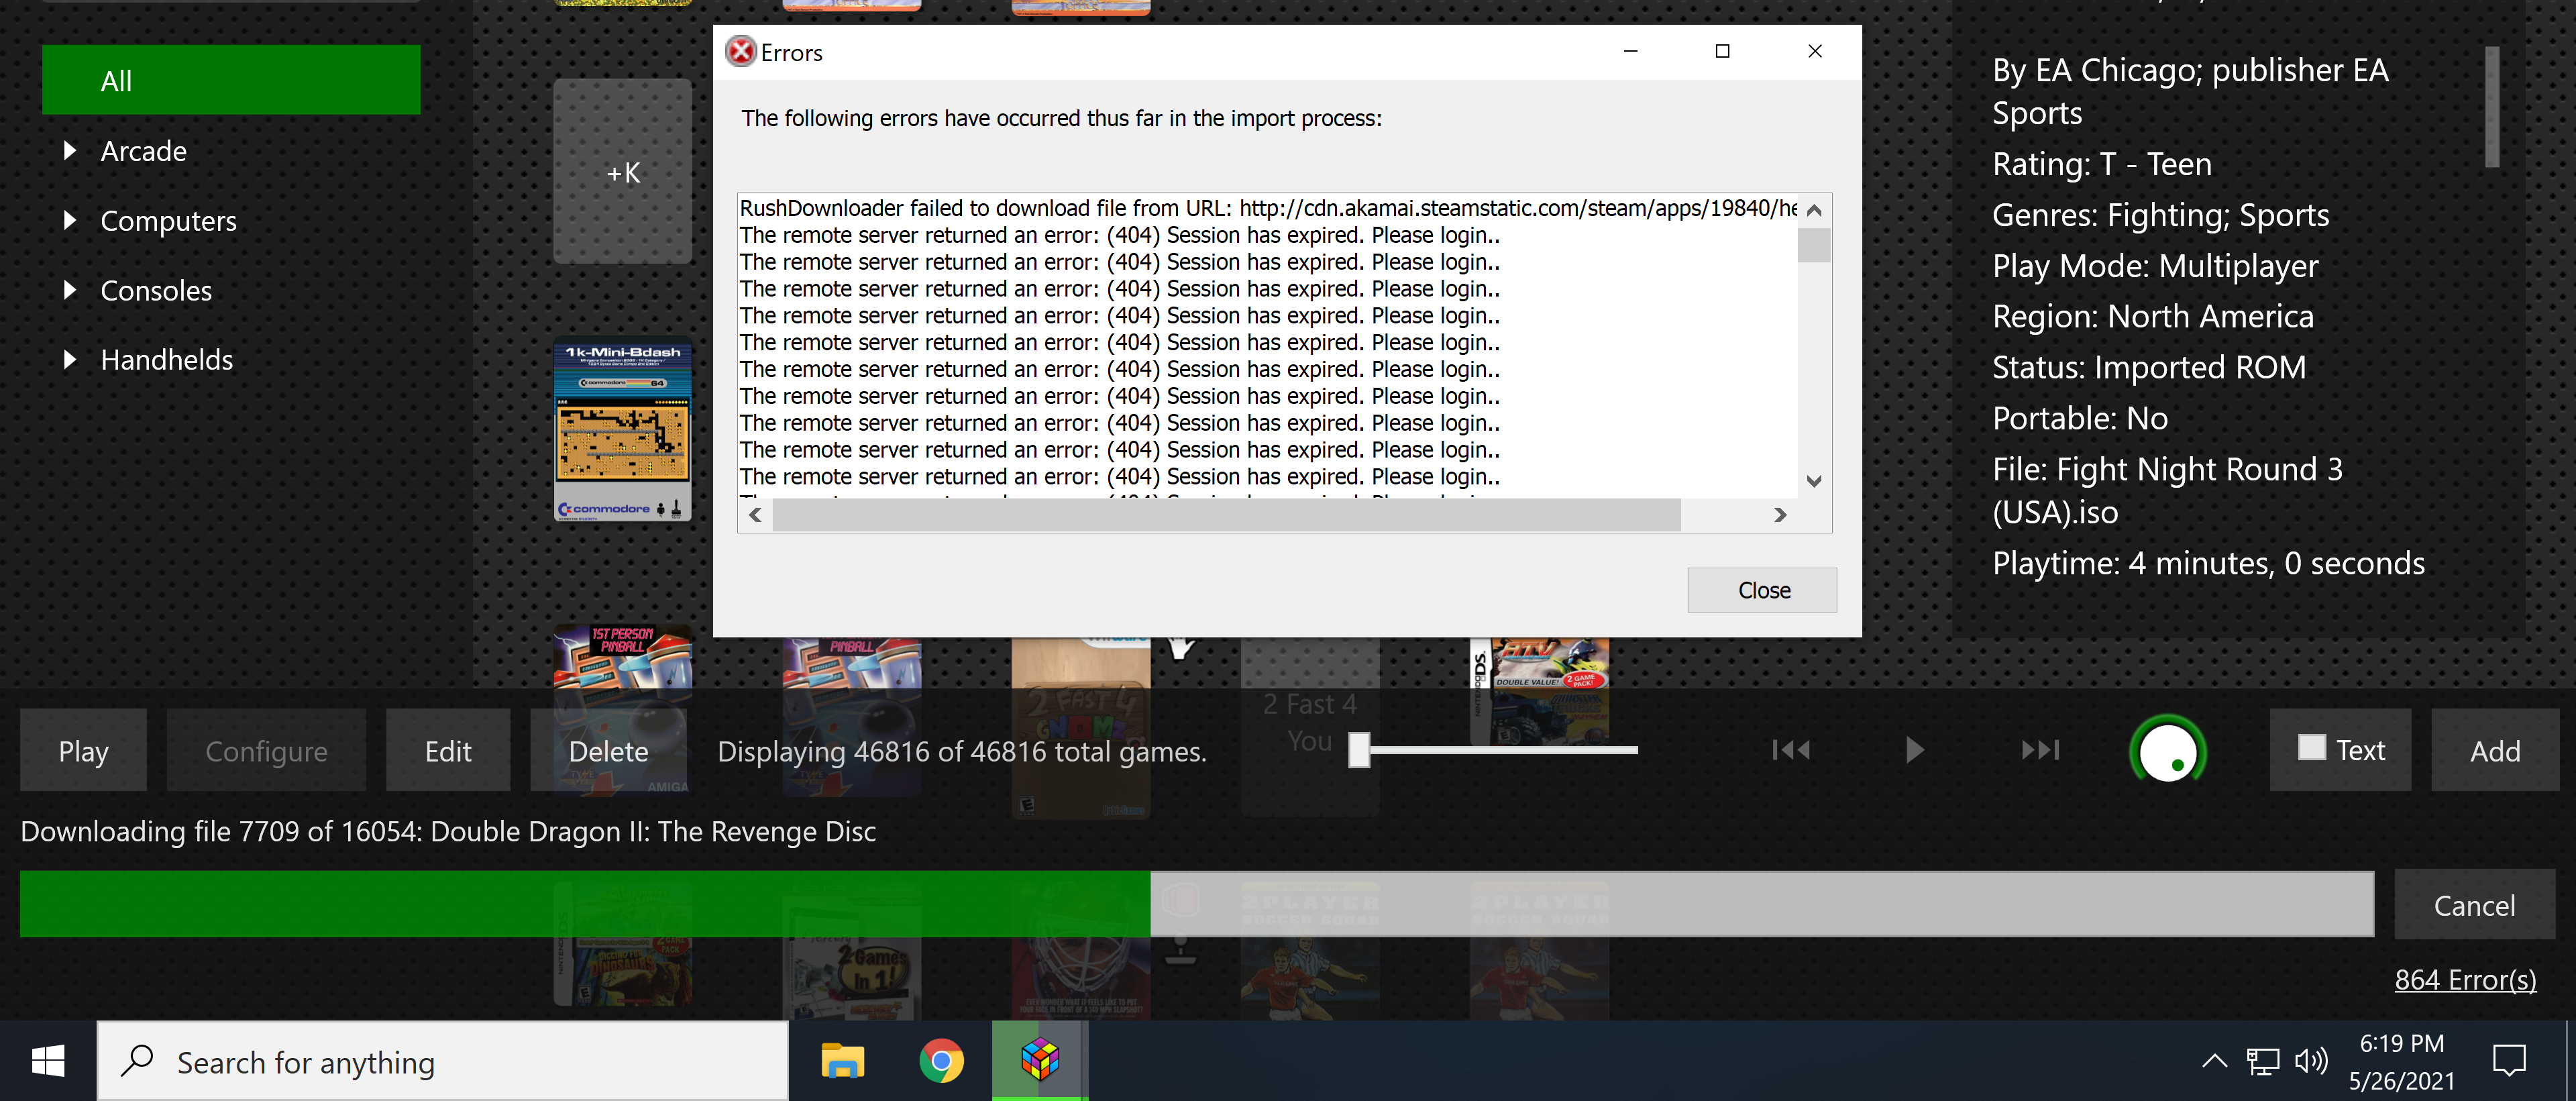The width and height of the screenshot is (2576, 1101).
Task: Minimize the Errors dialog
Action: (x=1630, y=51)
